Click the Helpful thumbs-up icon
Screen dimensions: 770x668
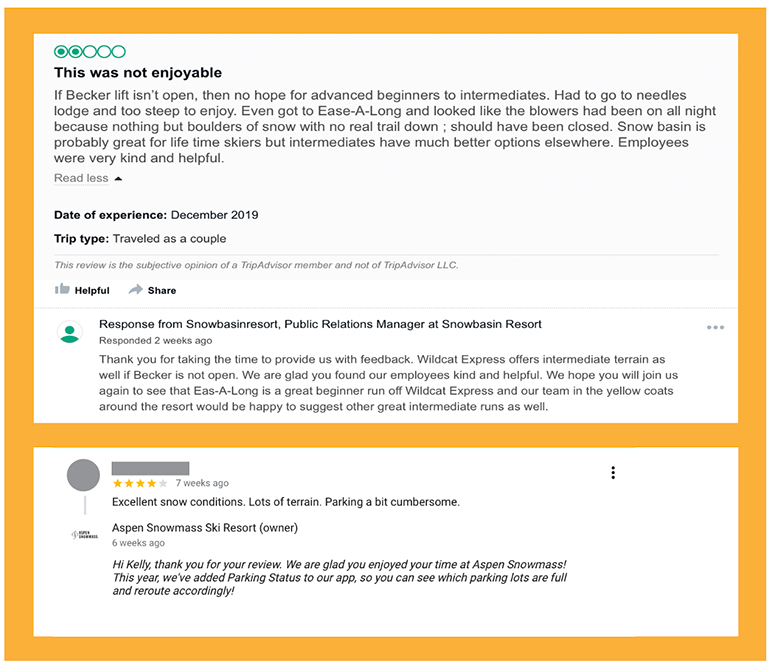tap(62, 289)
